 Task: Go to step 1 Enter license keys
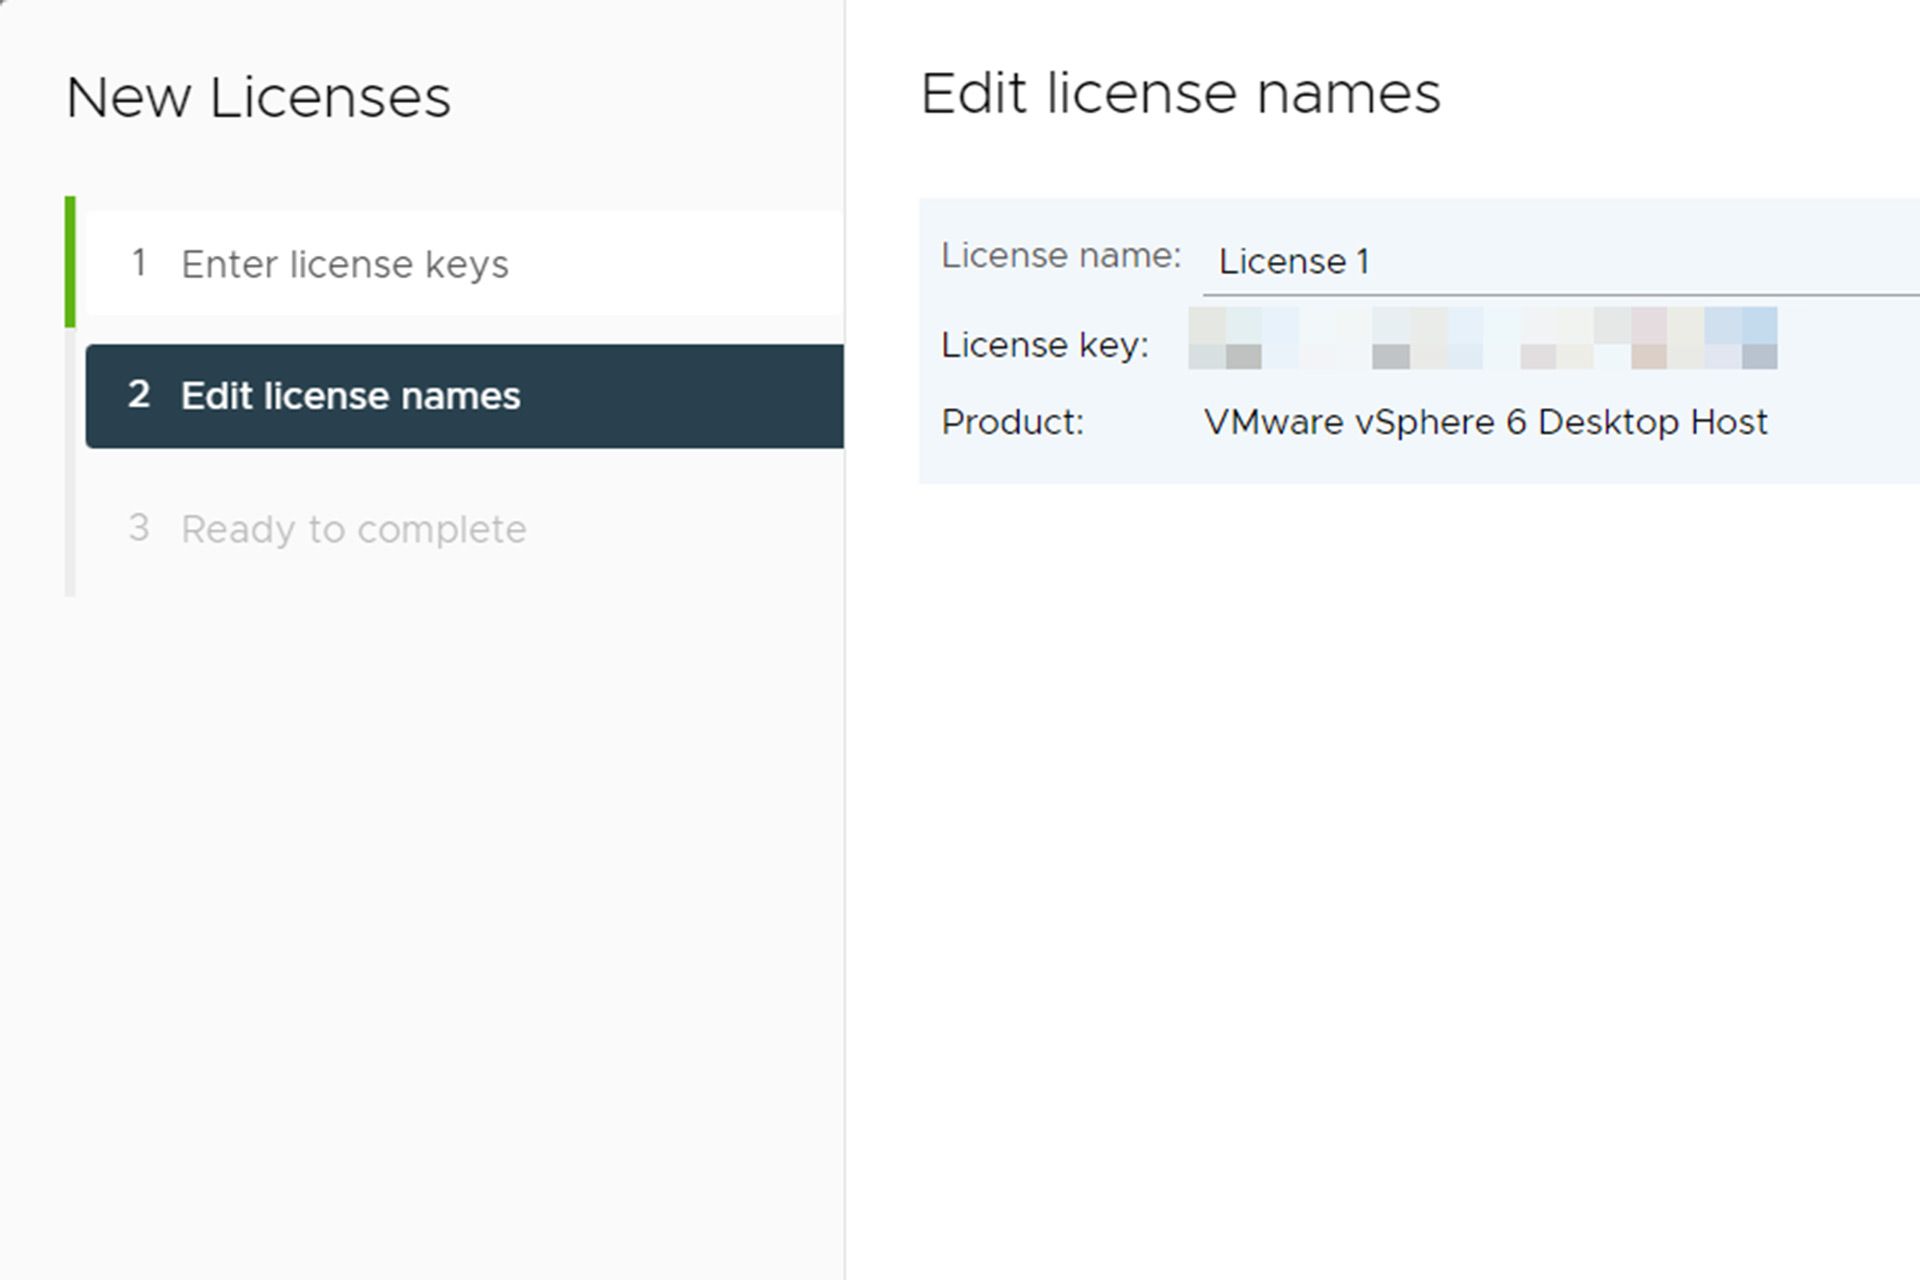tap(465, 264)
